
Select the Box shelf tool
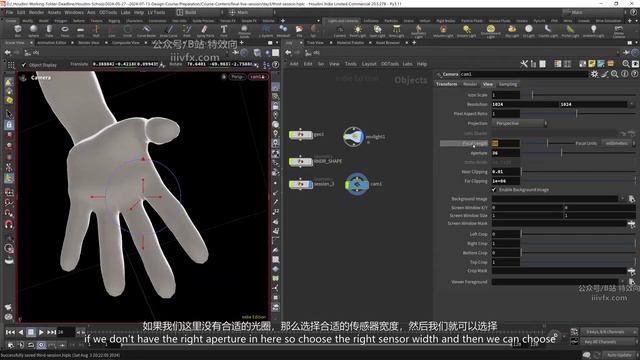click(x=18, y=30)
